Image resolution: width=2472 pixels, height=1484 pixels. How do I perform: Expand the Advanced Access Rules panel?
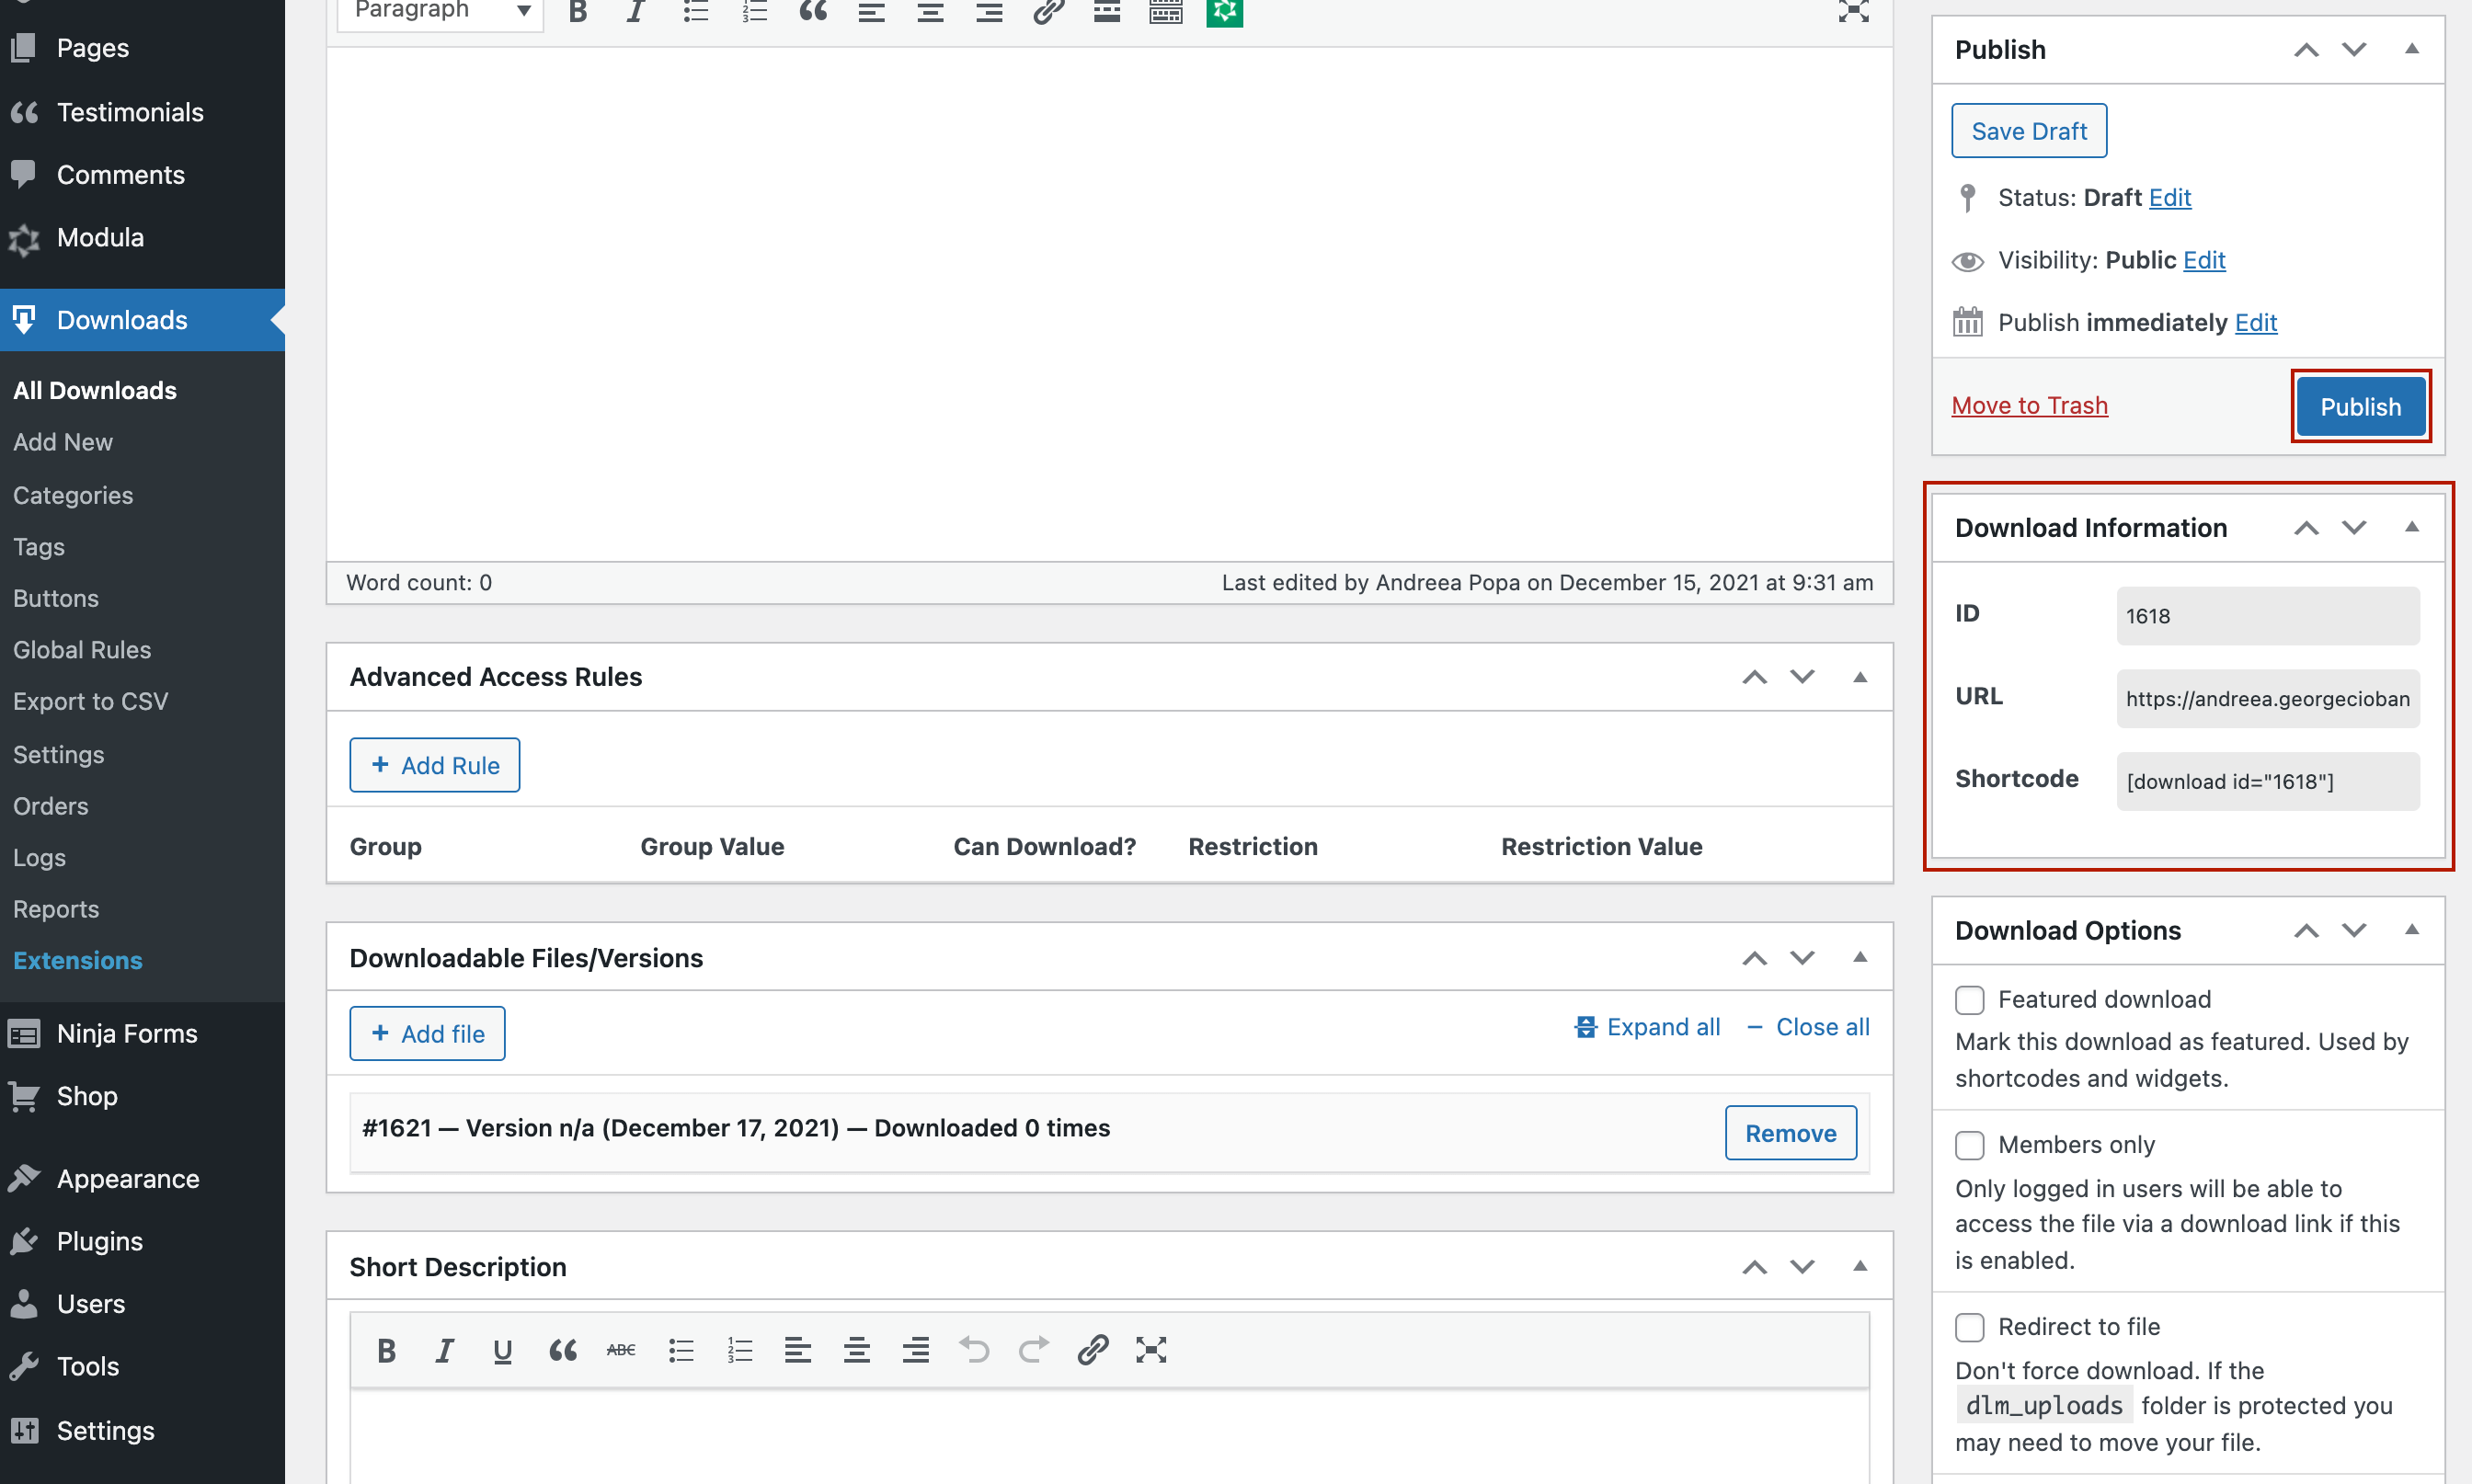click(x=1860, y=676)
